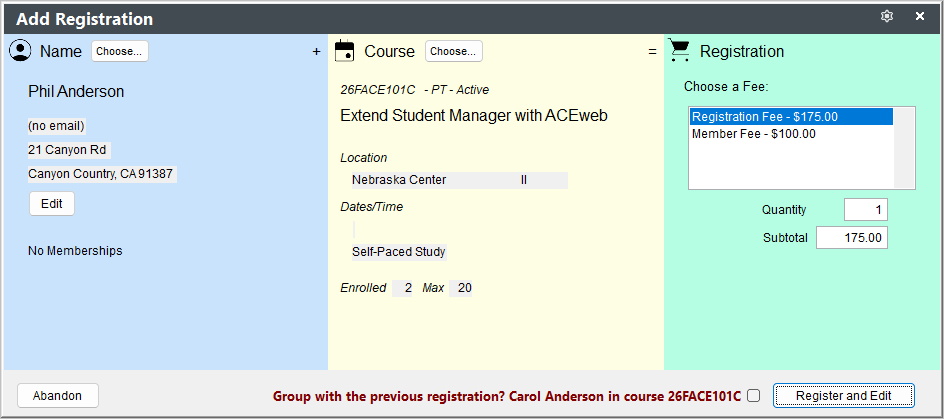The width and height of the screenshot is (944, 419).
Task: Click Register and Edit
Action: [843, 396]
